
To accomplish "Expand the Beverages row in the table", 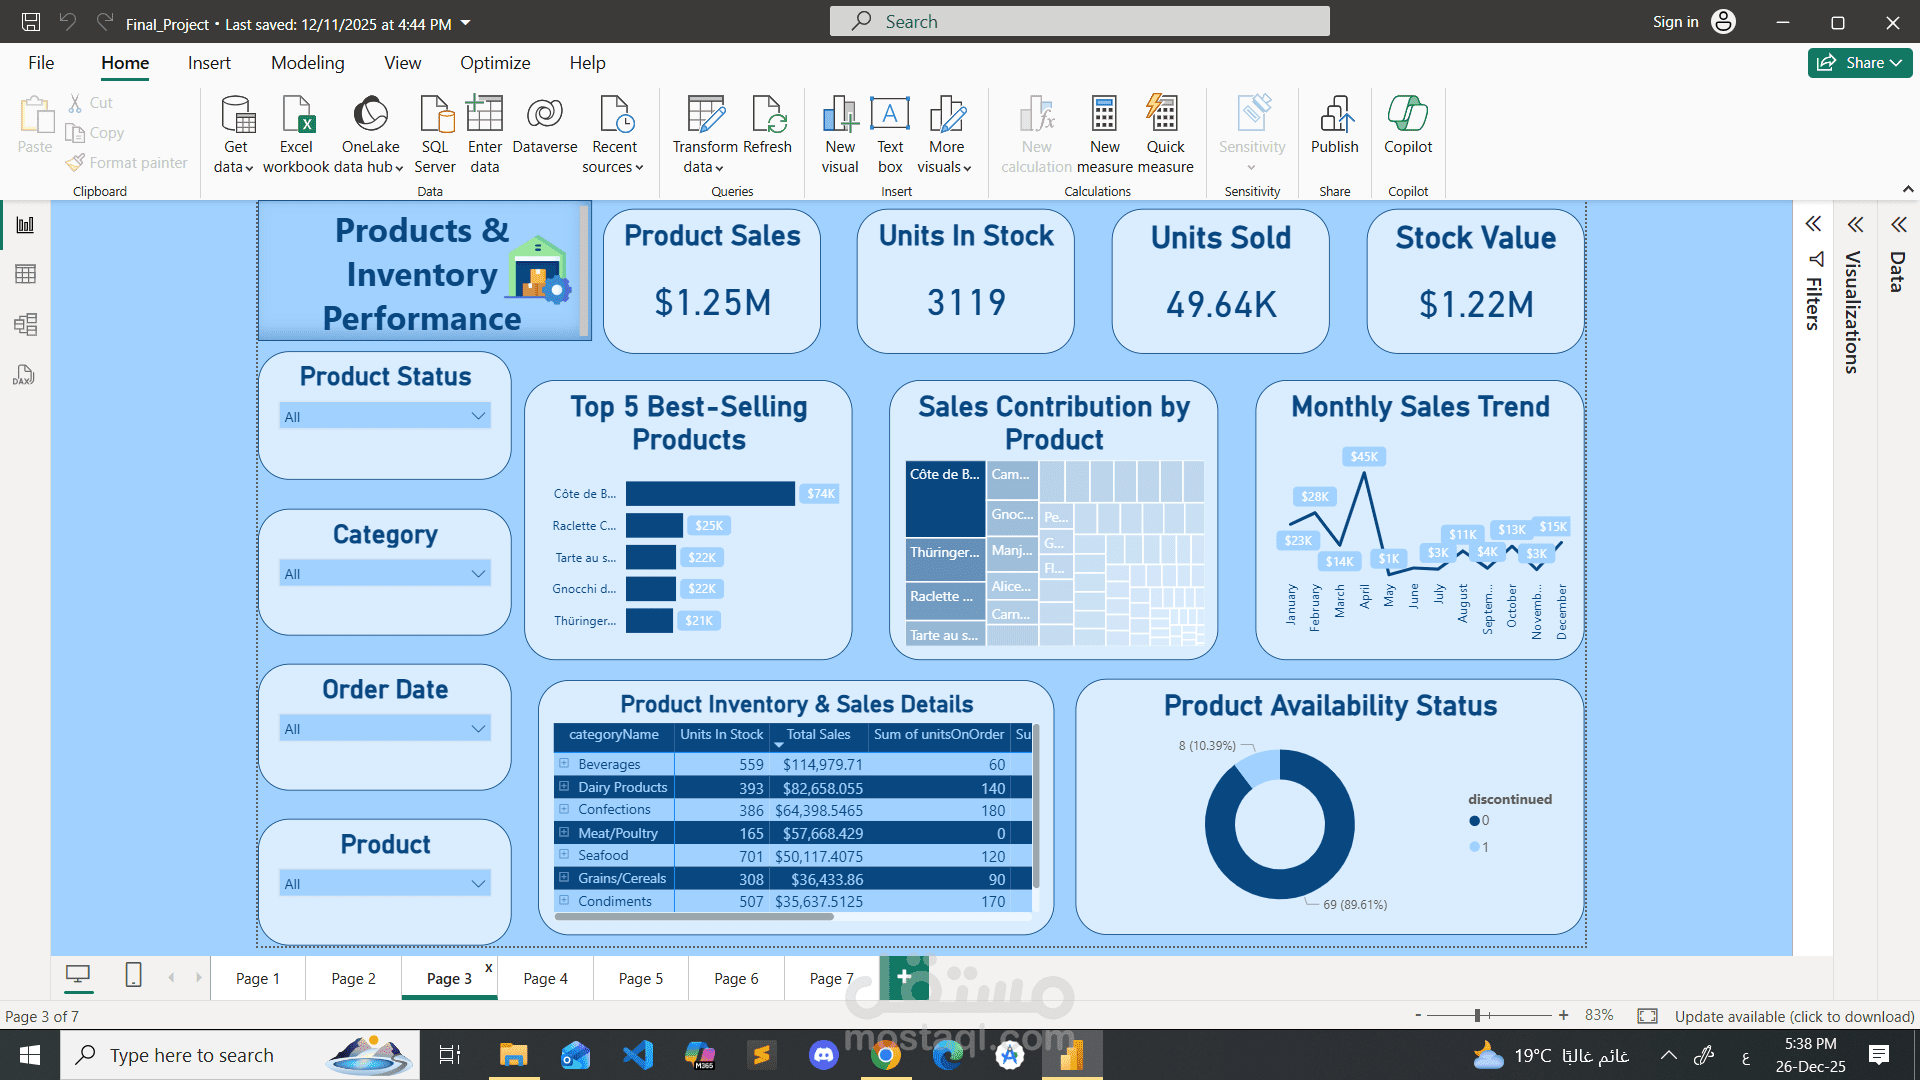I will click(x=564, y=763).
